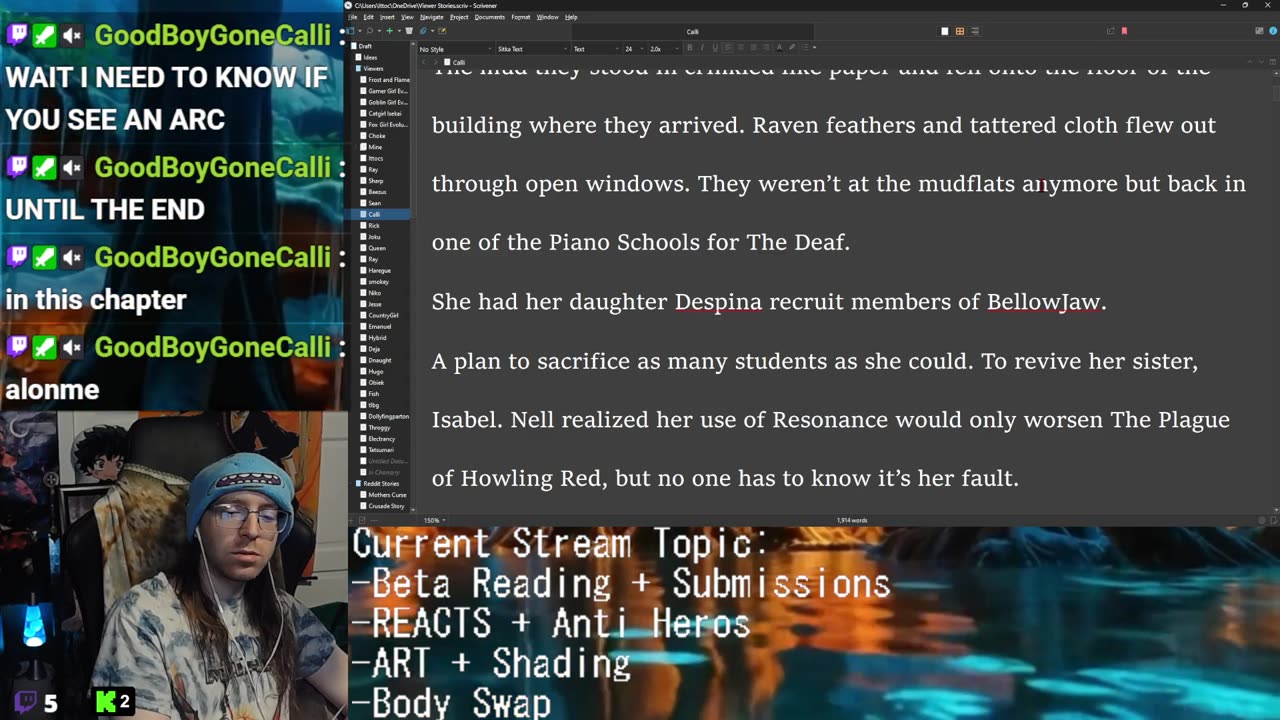Screen dimensions: 1280x720
Task: Select Viewers folder in binder
Action: pyautogui.click(x=373, y=68)
